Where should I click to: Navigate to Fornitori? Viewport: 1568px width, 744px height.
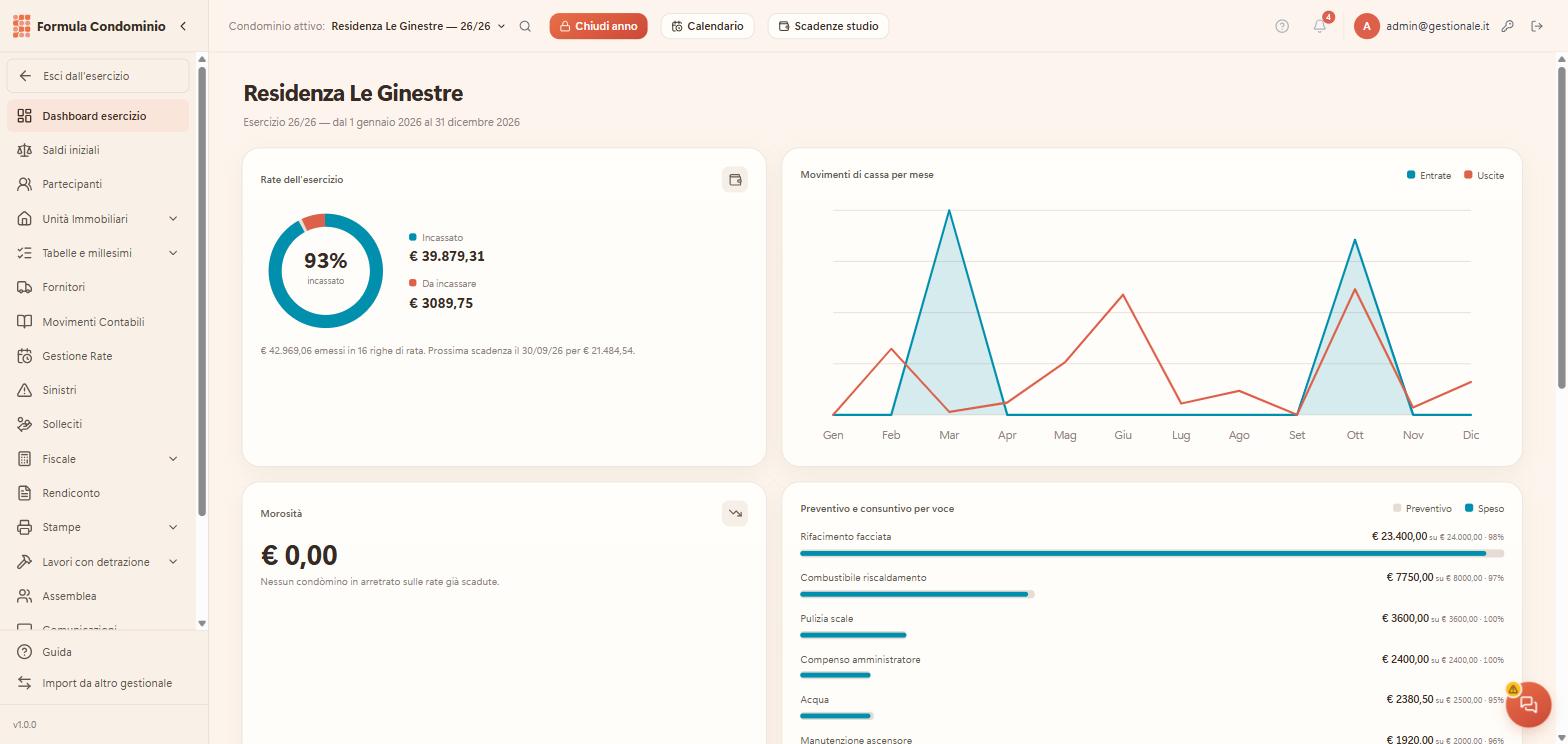(98, 287)
